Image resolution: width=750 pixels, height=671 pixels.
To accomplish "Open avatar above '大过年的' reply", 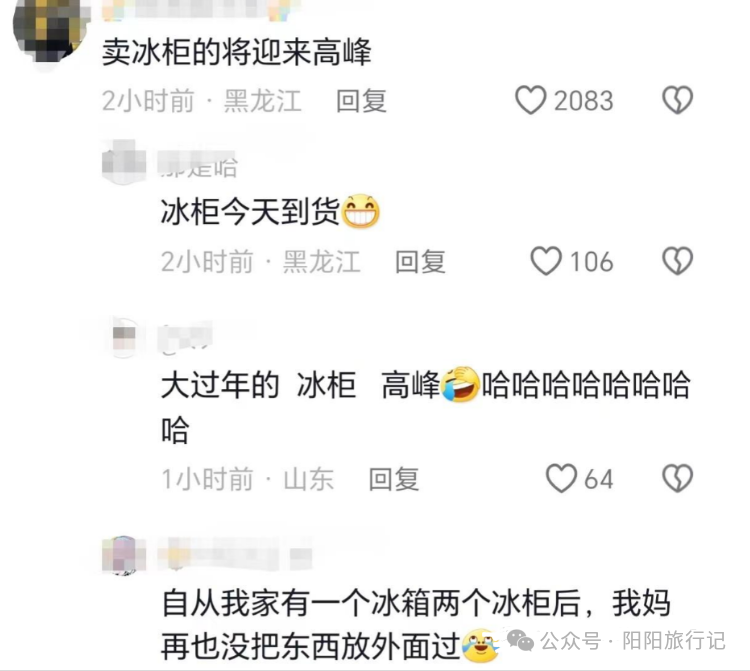I will tap(124, 337).
